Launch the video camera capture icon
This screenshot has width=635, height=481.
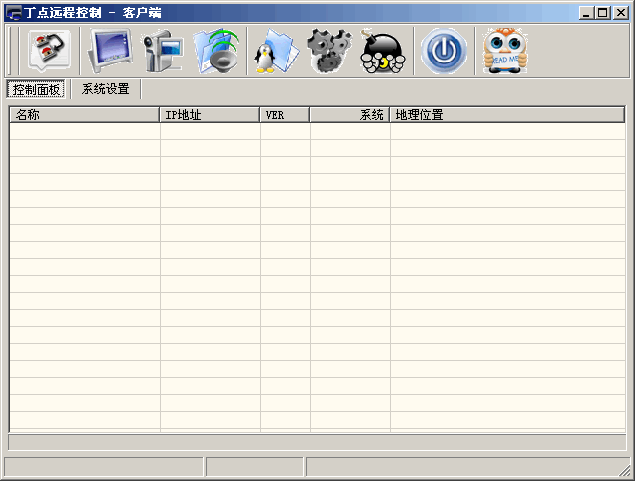tap(163, 51)
